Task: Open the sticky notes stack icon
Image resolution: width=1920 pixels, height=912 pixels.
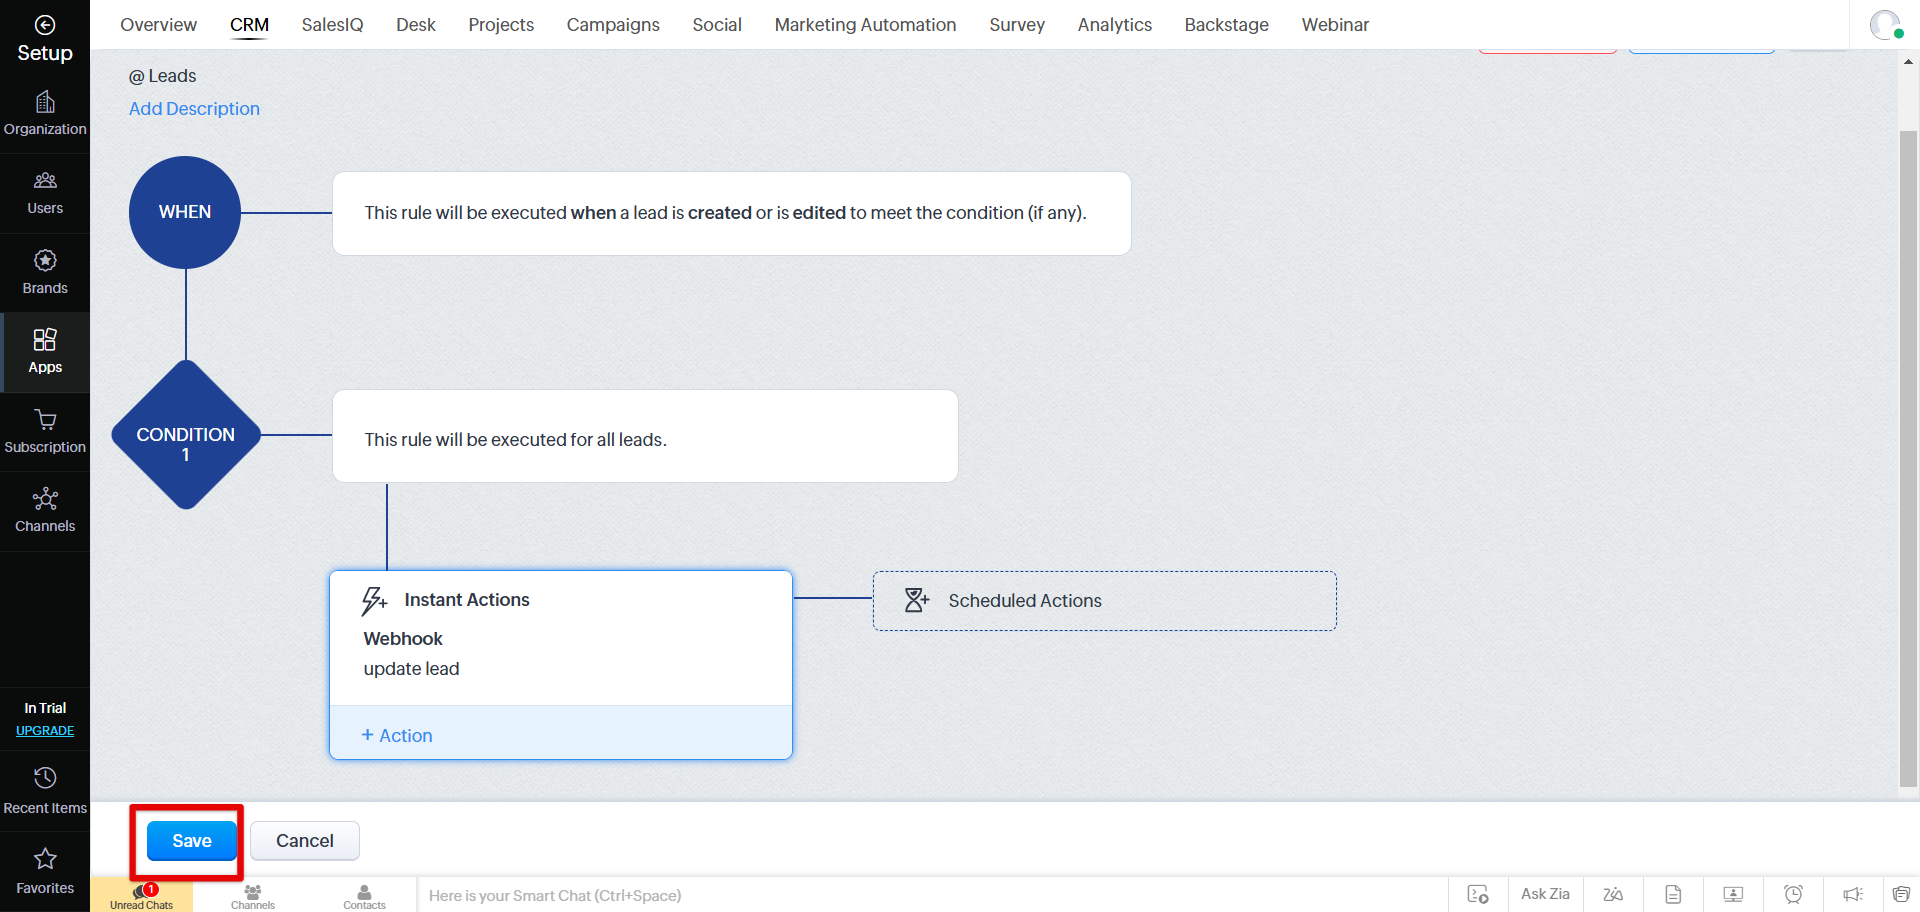Action: tap(1901, 894)
